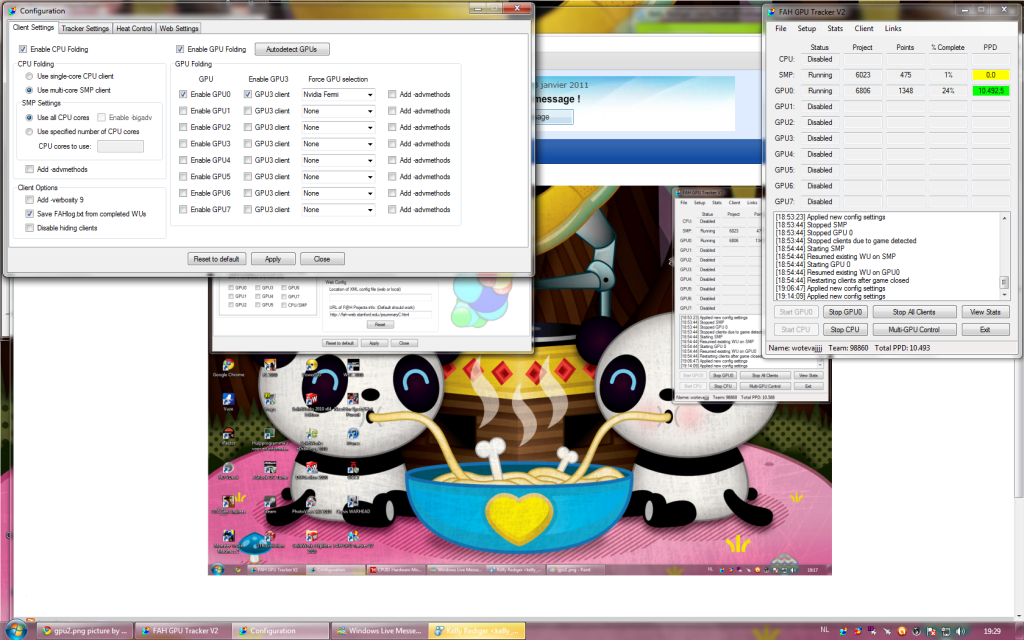Open the gpu2.png Chrome taskbar item
The image size is (1024, 640).
pyautogui.click(x=84, y=631)
